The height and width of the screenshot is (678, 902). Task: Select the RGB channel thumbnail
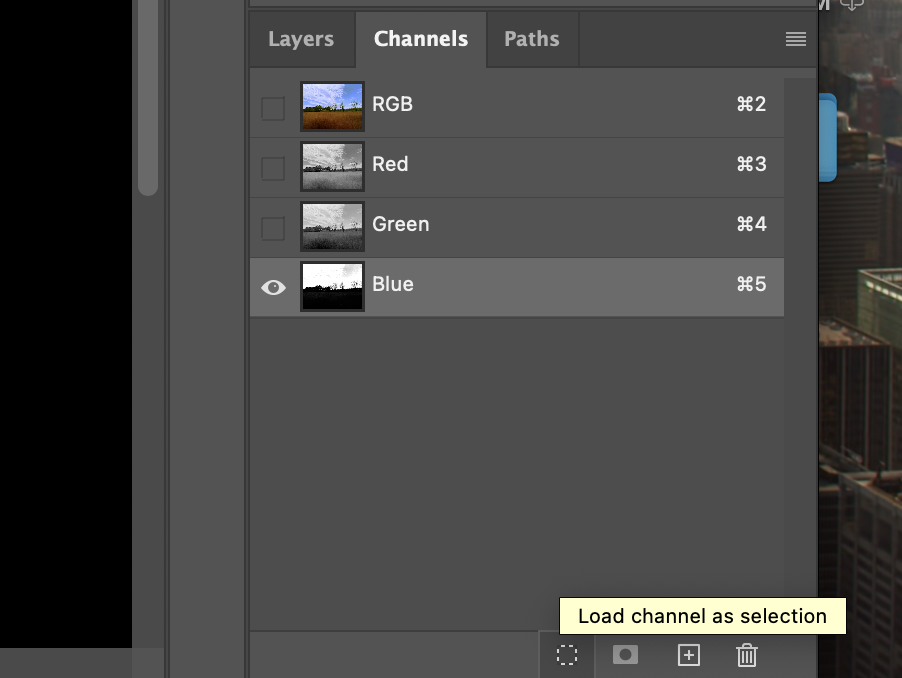332,106
